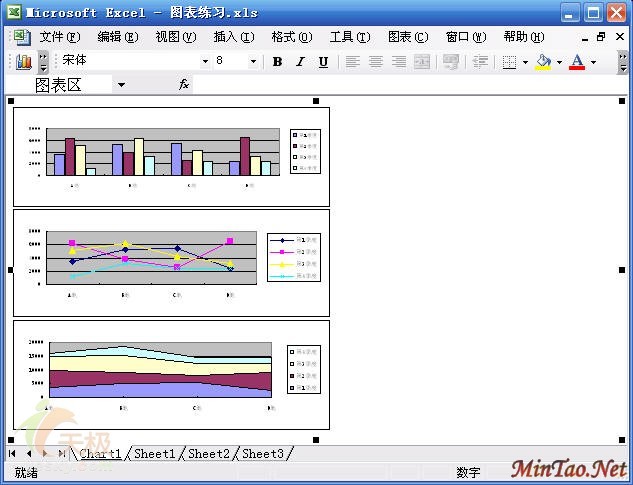Click the Excel document icon in menu bar
633x485 pixels.
pyautogui.click(x=19, y=37)
